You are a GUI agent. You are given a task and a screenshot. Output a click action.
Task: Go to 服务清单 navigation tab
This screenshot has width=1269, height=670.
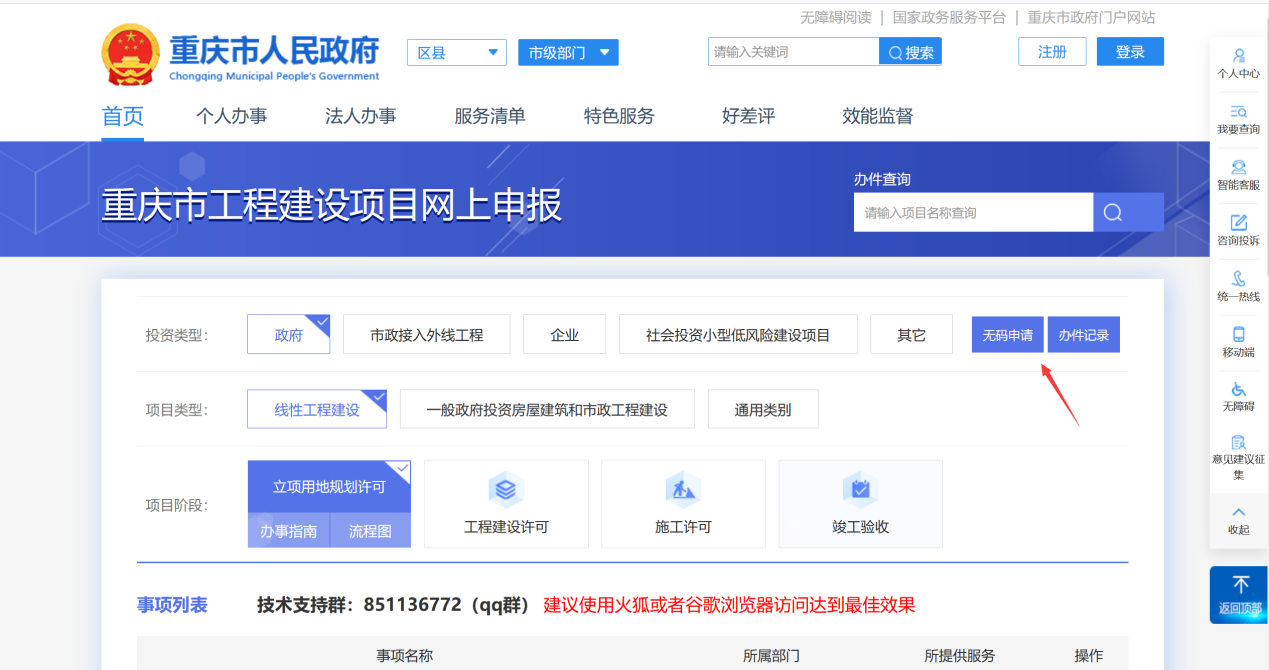pos(490,116)
